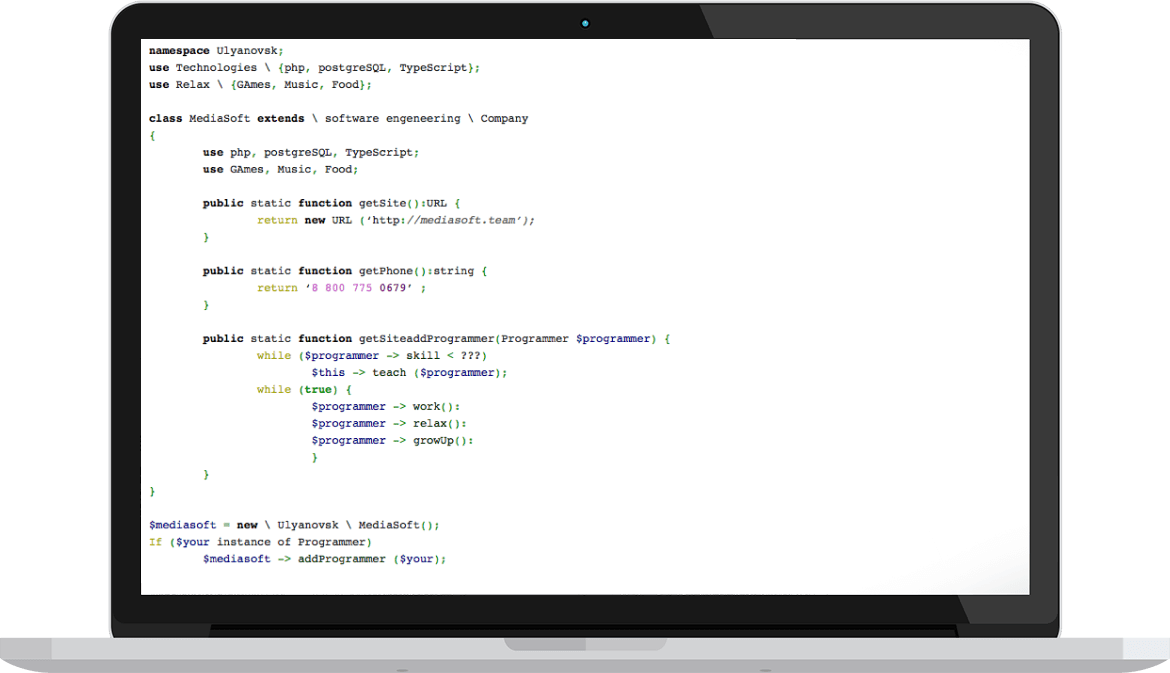This screenshot has width=1170, height=673.
Task: Click the 'use Relax' import line
Action: (x=260, y=84)
